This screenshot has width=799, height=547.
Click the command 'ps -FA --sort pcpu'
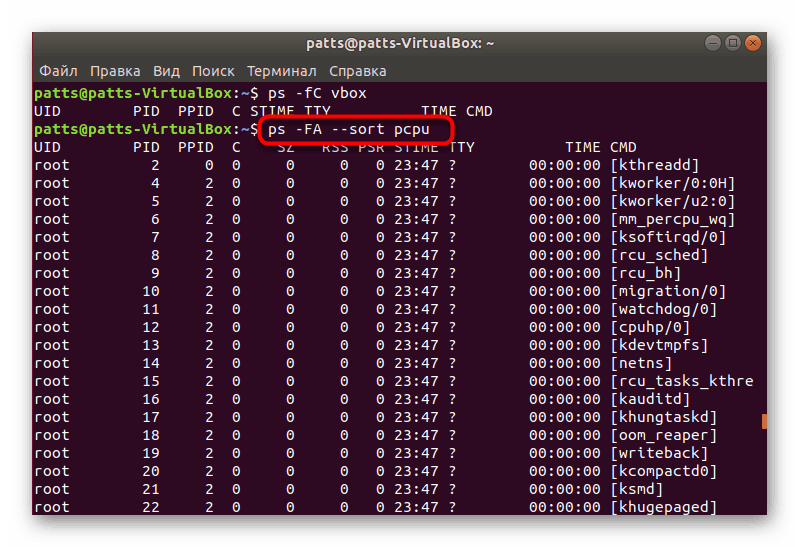(x=349, y=129)
